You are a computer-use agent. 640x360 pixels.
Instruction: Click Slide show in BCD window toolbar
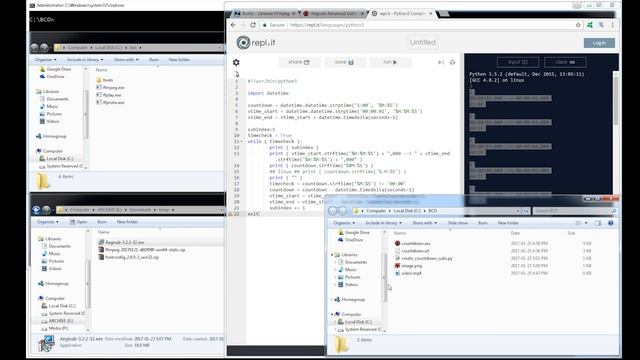point(458,223)
